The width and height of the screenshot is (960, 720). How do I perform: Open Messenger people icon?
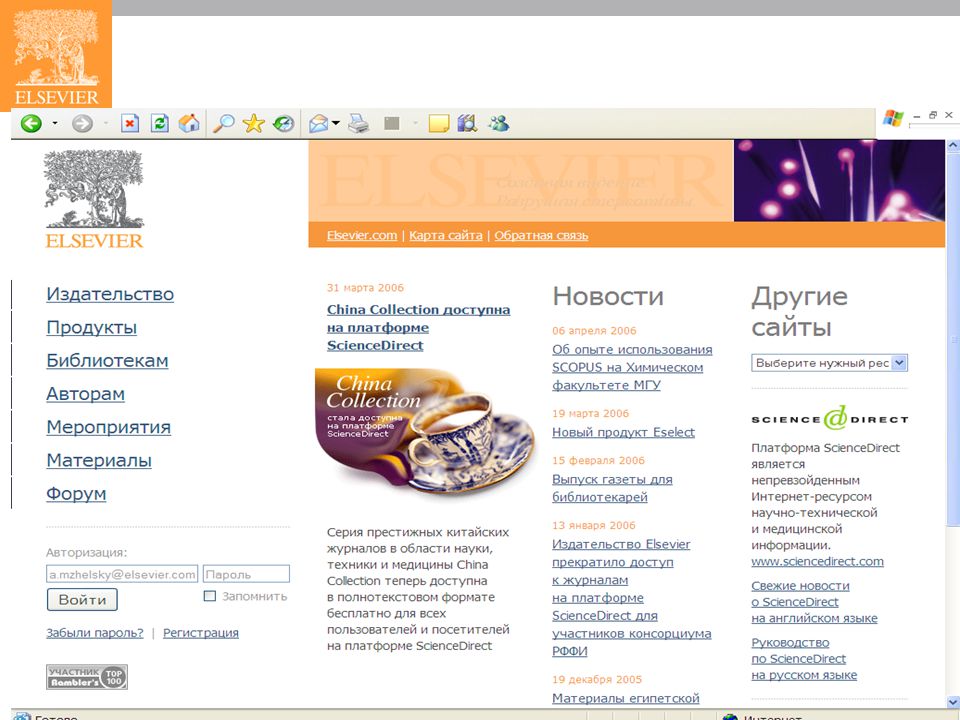499,124
